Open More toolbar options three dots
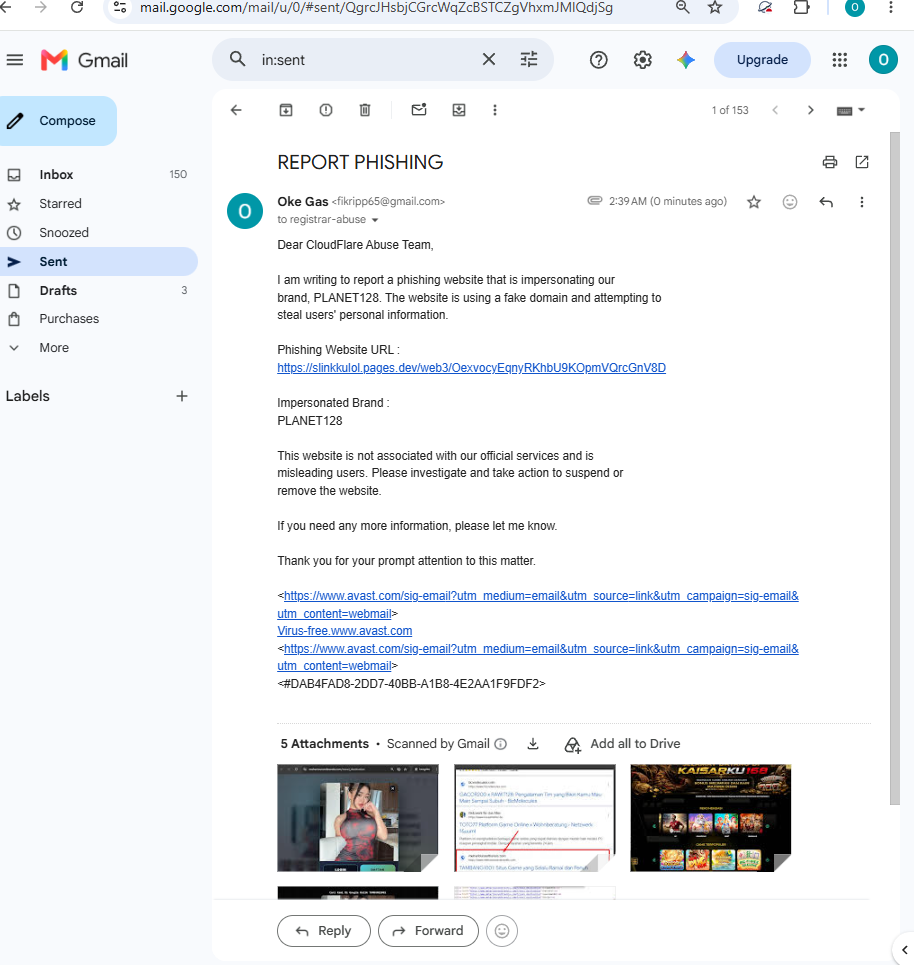The width and height of the screenshot is (914, 965). coord(495,110)
